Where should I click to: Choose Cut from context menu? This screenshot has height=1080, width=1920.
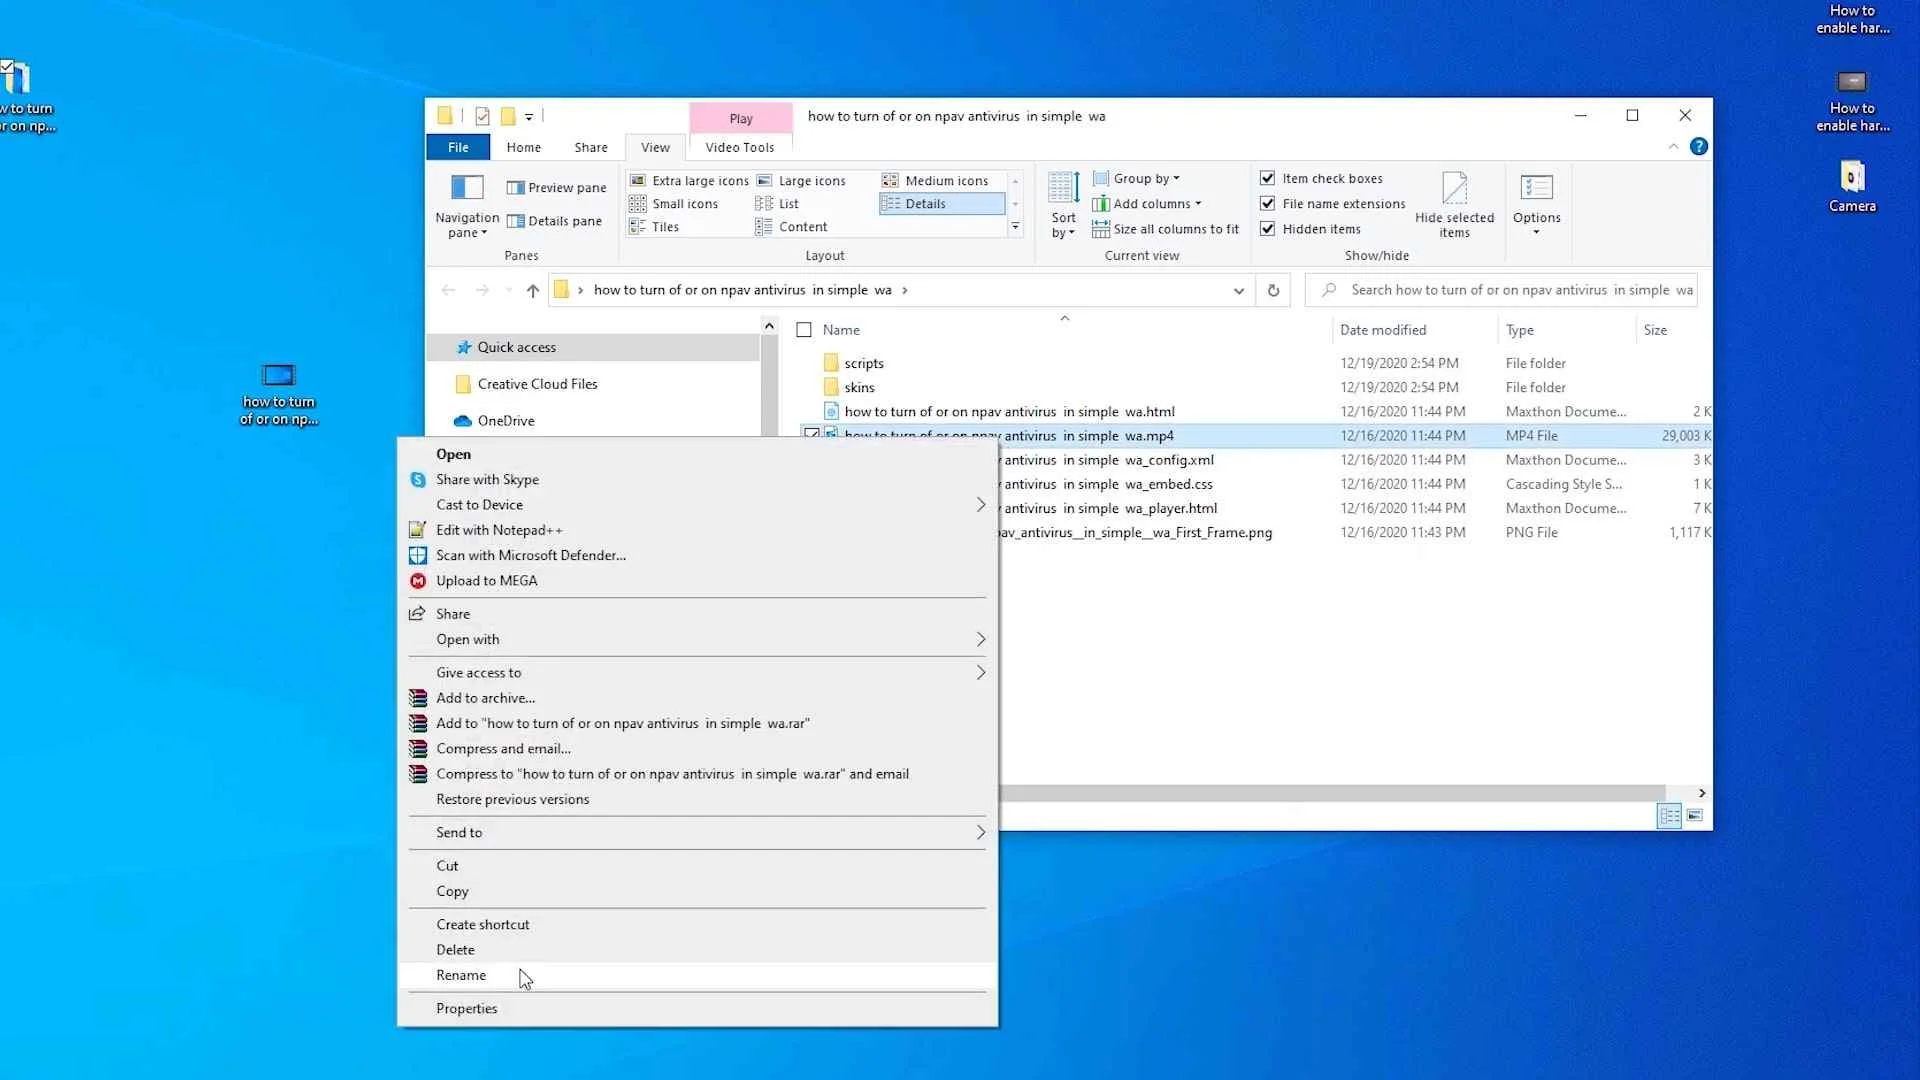[697, 866]
